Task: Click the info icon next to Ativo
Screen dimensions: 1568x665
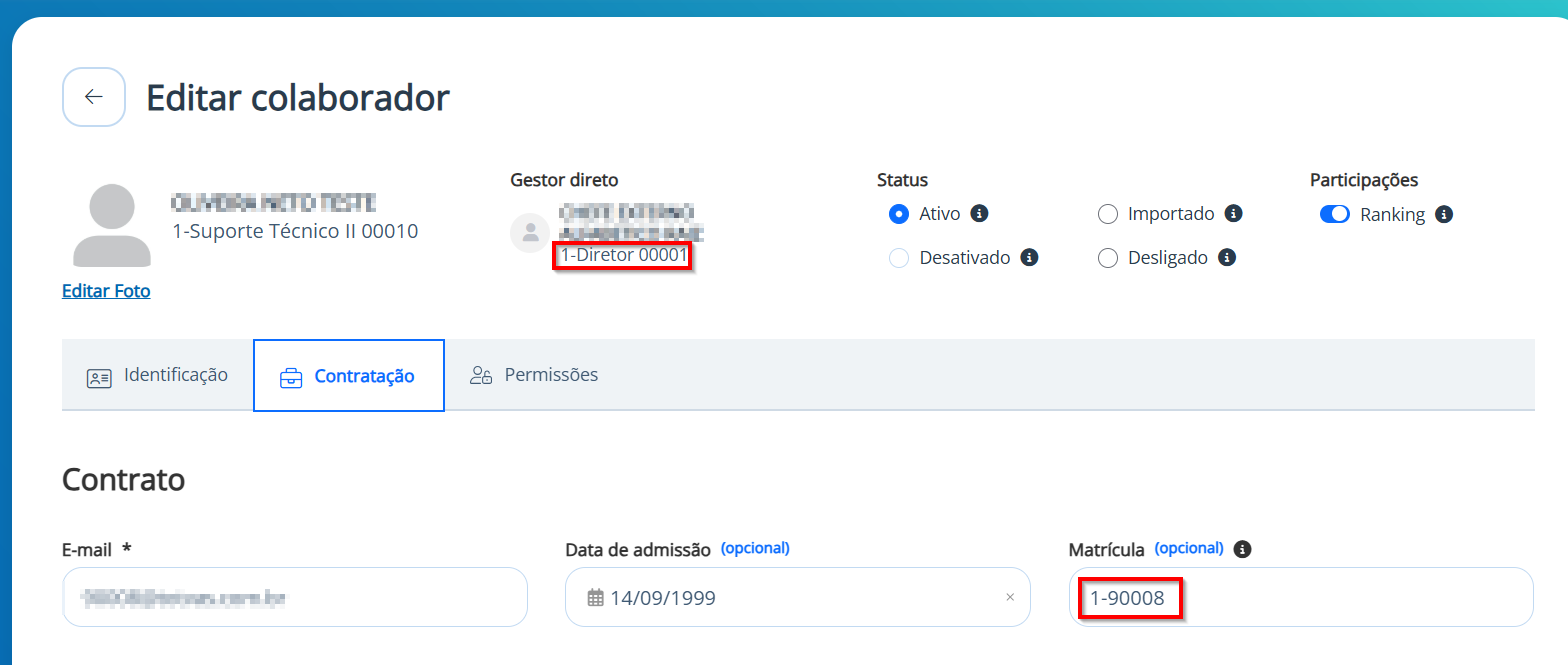Action: pyautogui.click(x=980, y=213)
